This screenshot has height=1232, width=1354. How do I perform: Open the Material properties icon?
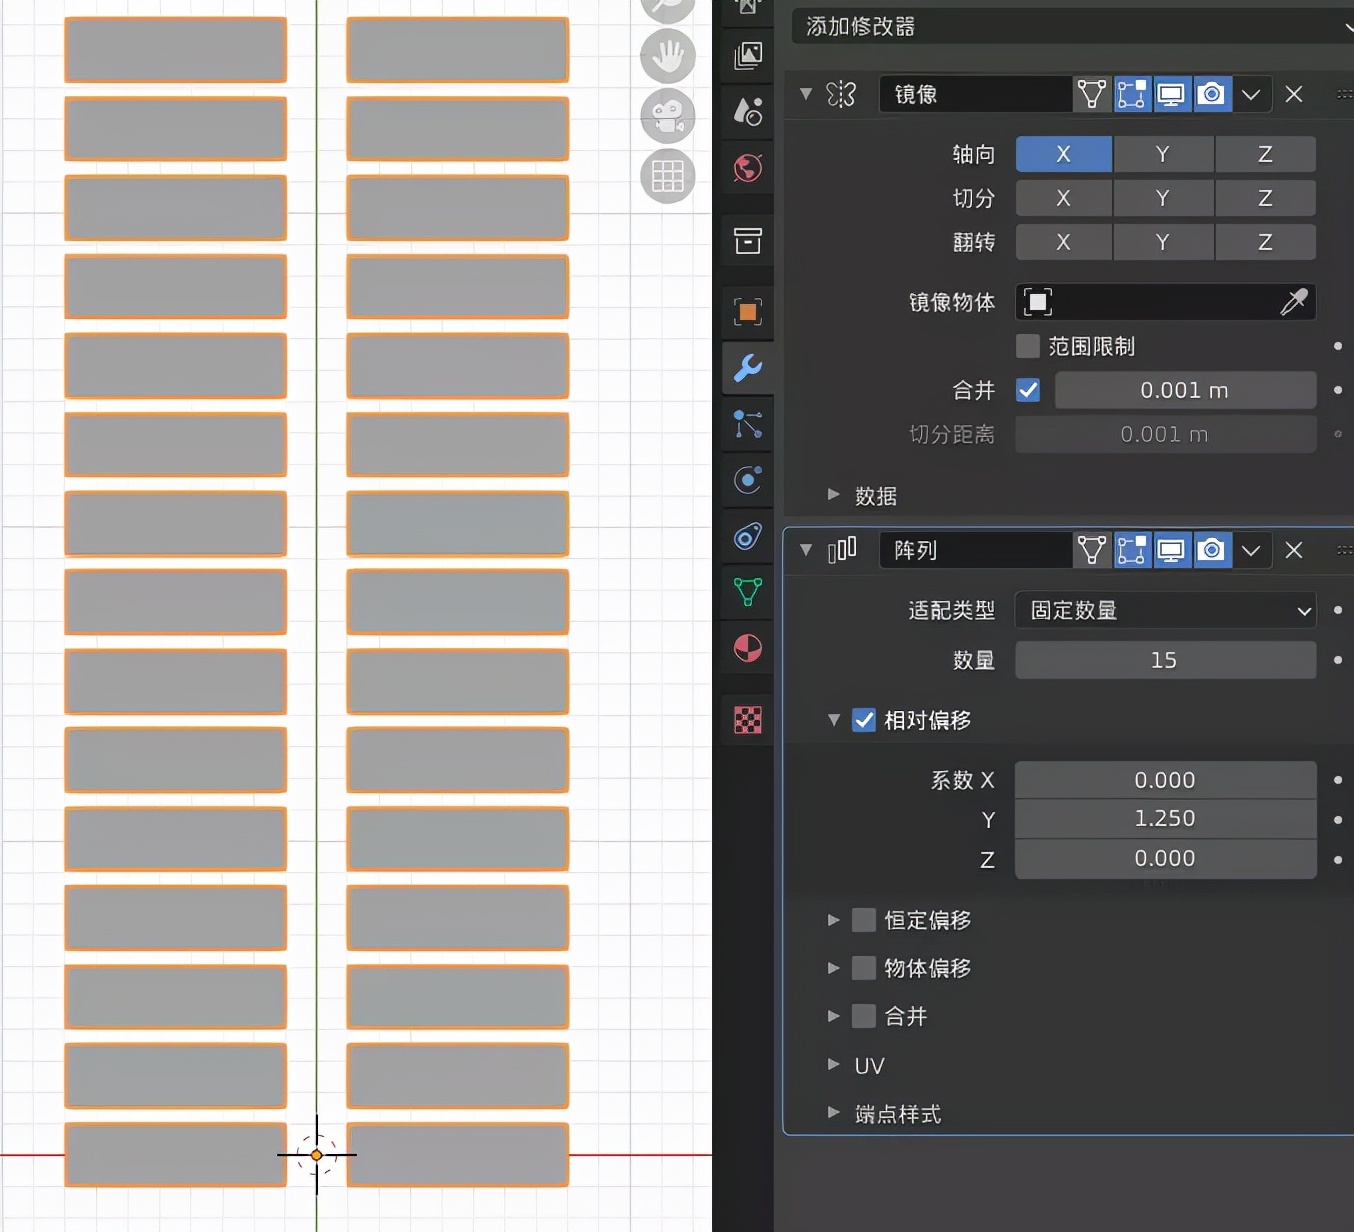(x=747, y=649)
